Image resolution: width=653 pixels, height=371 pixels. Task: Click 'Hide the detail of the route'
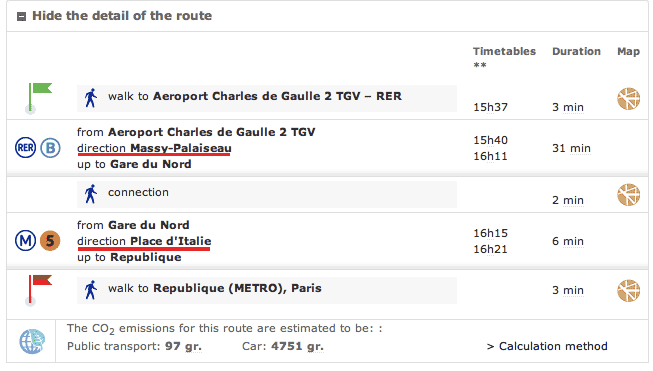(x=122, y=16)
